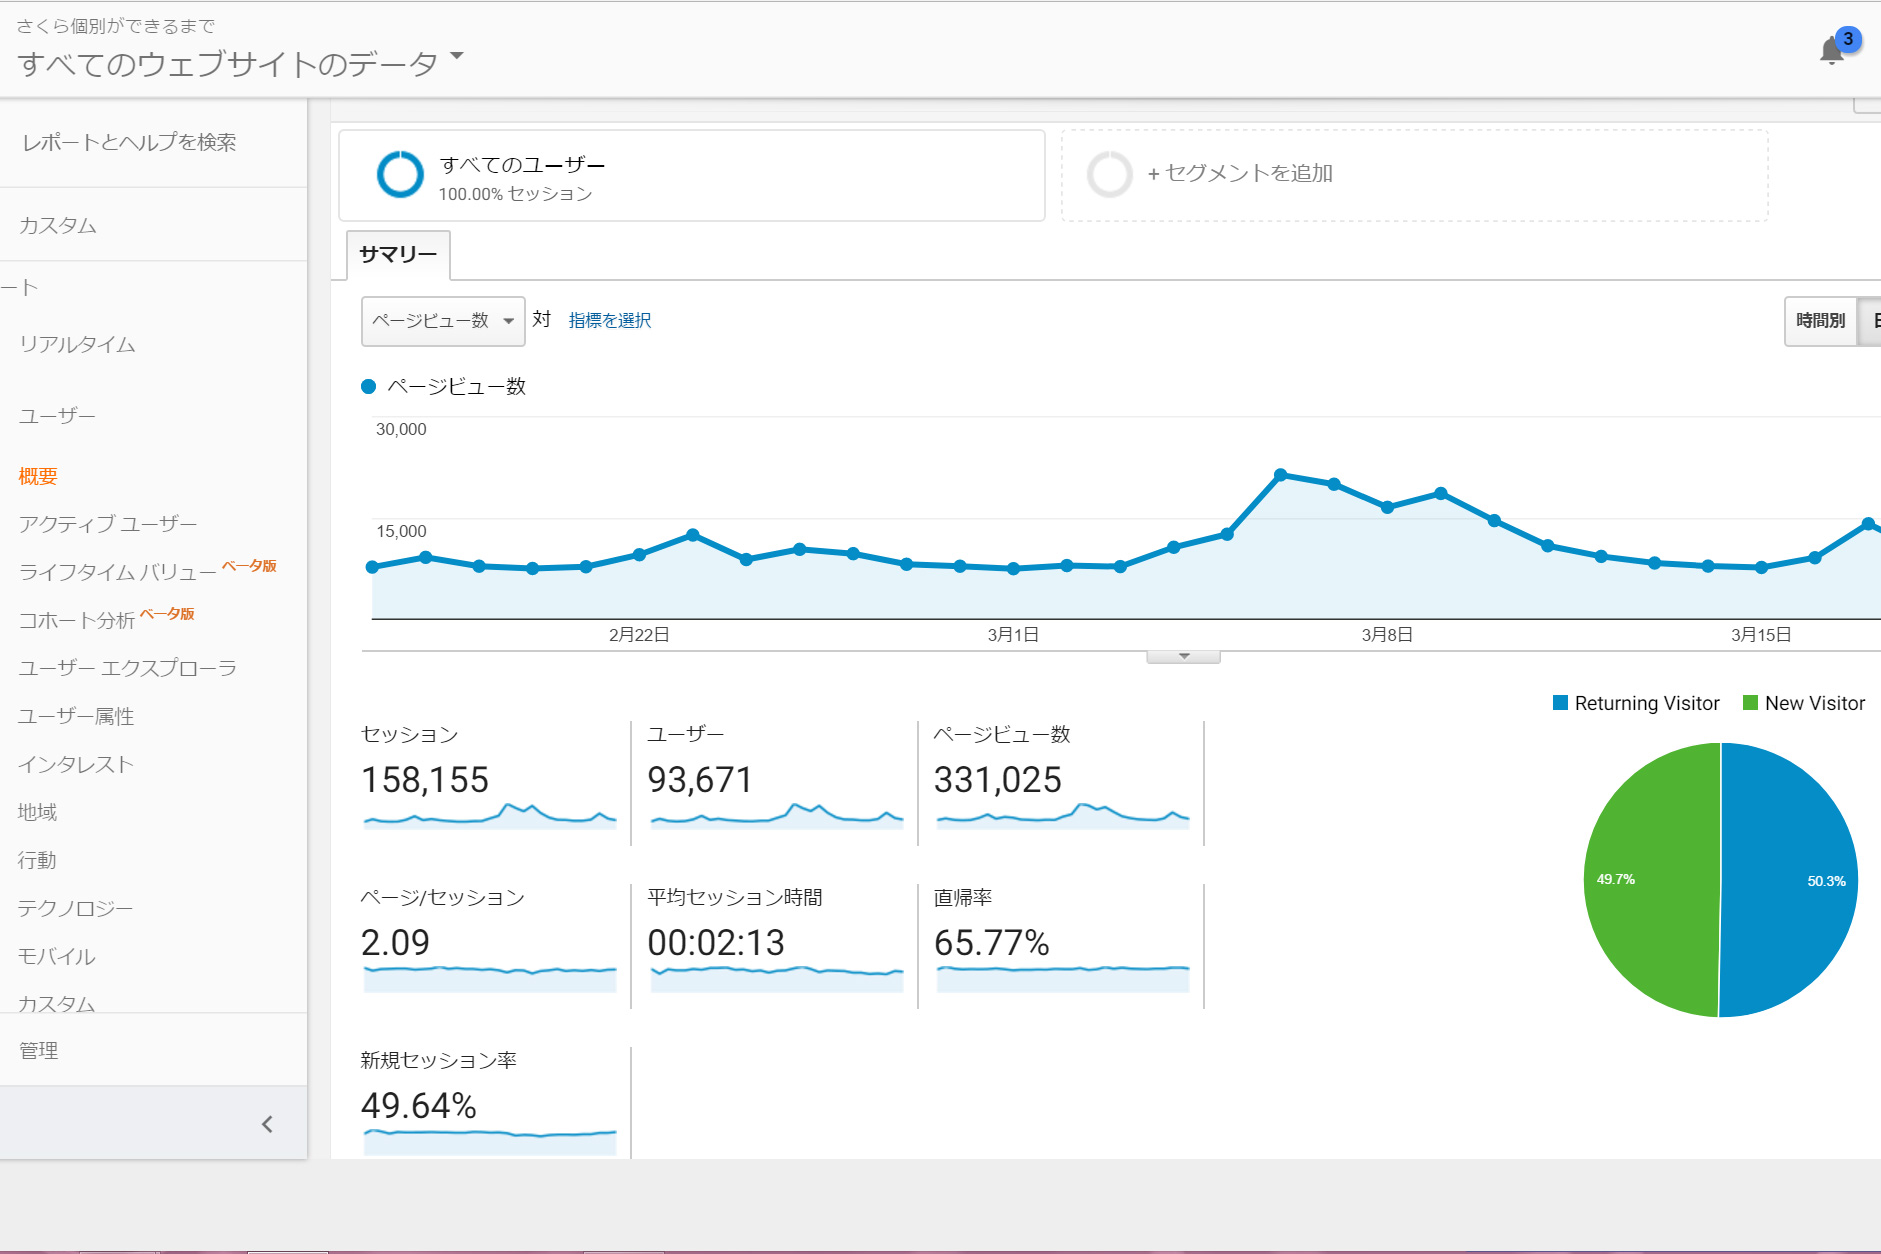This screenshot has width=1881, height=1254.
Task: Click + セグメントを追加 to add segment
Action: click(x=1240, y=174)
